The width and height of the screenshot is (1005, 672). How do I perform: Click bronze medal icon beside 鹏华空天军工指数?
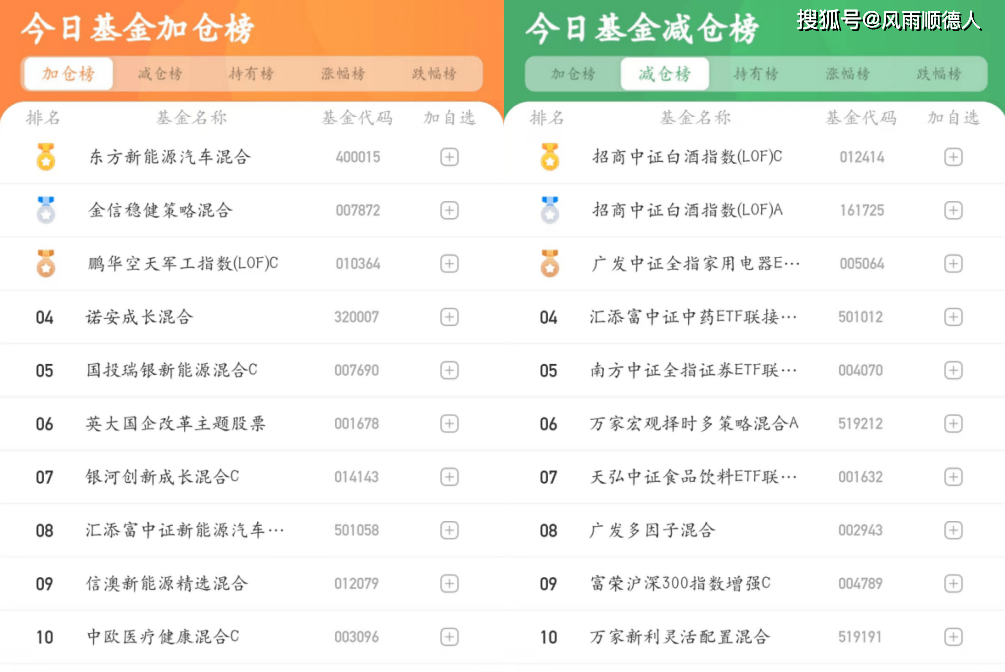coord(46,263)
